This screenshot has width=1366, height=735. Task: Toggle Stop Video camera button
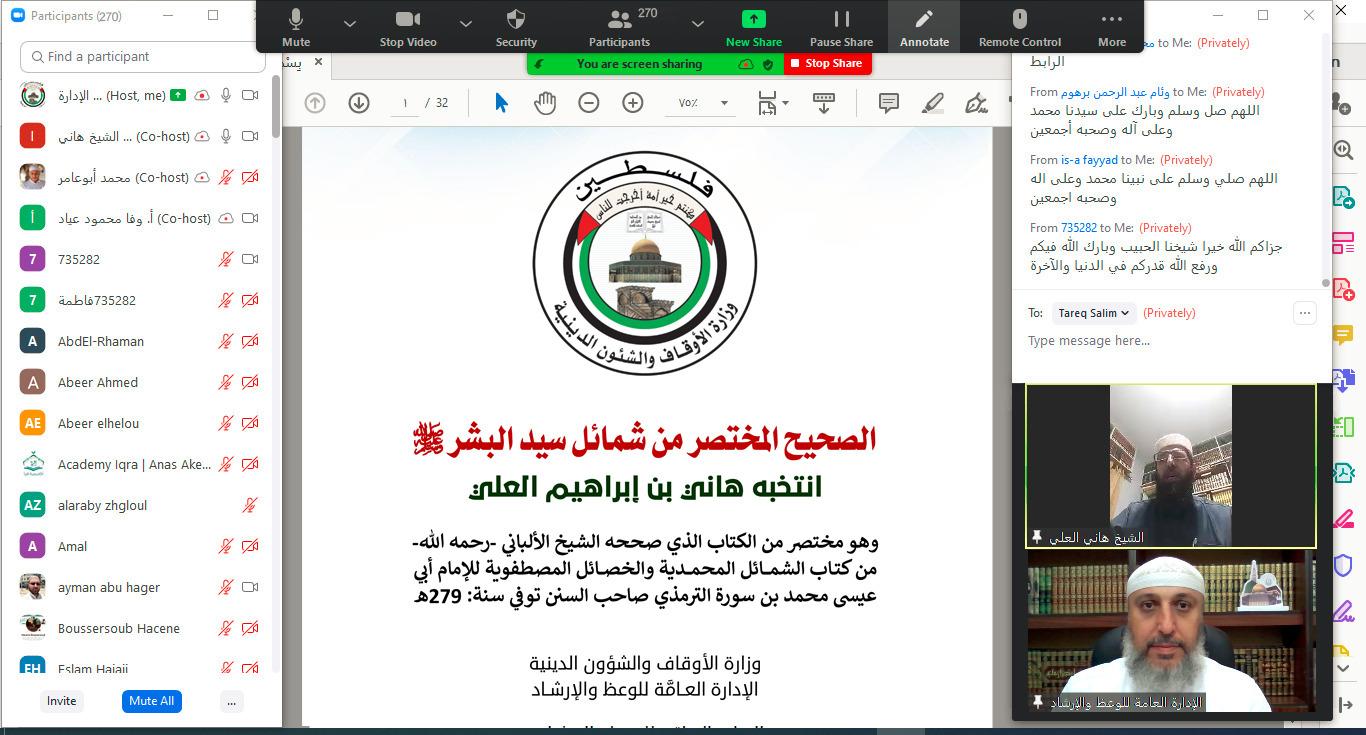click(408, 27)
